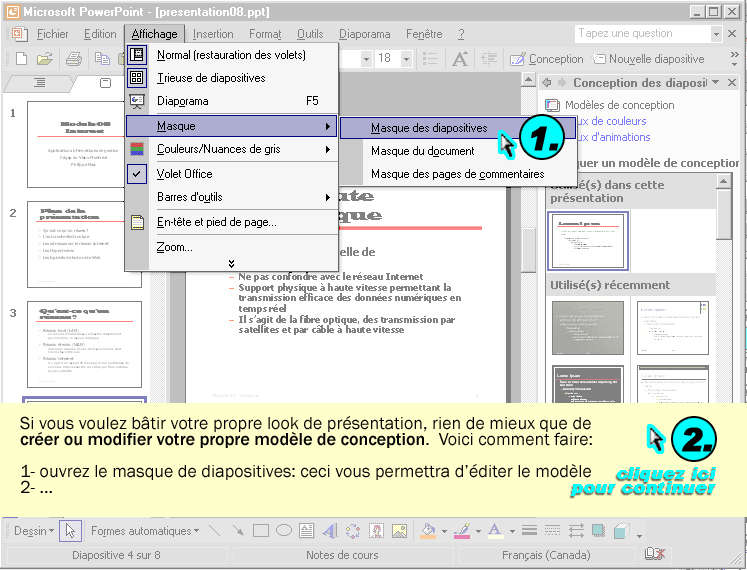The height and width of the screenshot is (570, 747).
Task: Click the Insert WordArt icon
Action: click(330, 530)
